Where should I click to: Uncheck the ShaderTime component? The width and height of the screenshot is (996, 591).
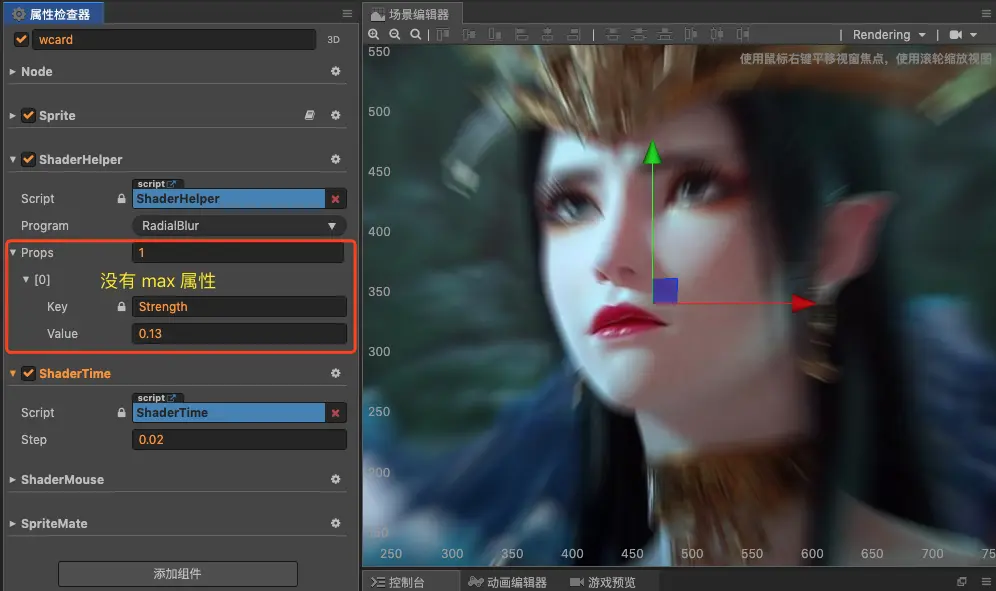click(x=28, y=374)
